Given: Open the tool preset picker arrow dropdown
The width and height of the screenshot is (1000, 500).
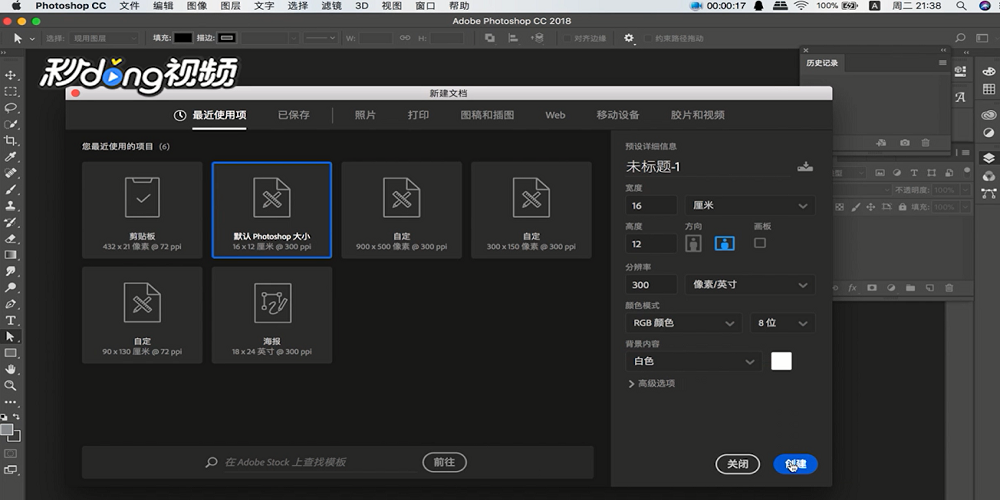Looking at the screenshot, I should click(32, 39).
